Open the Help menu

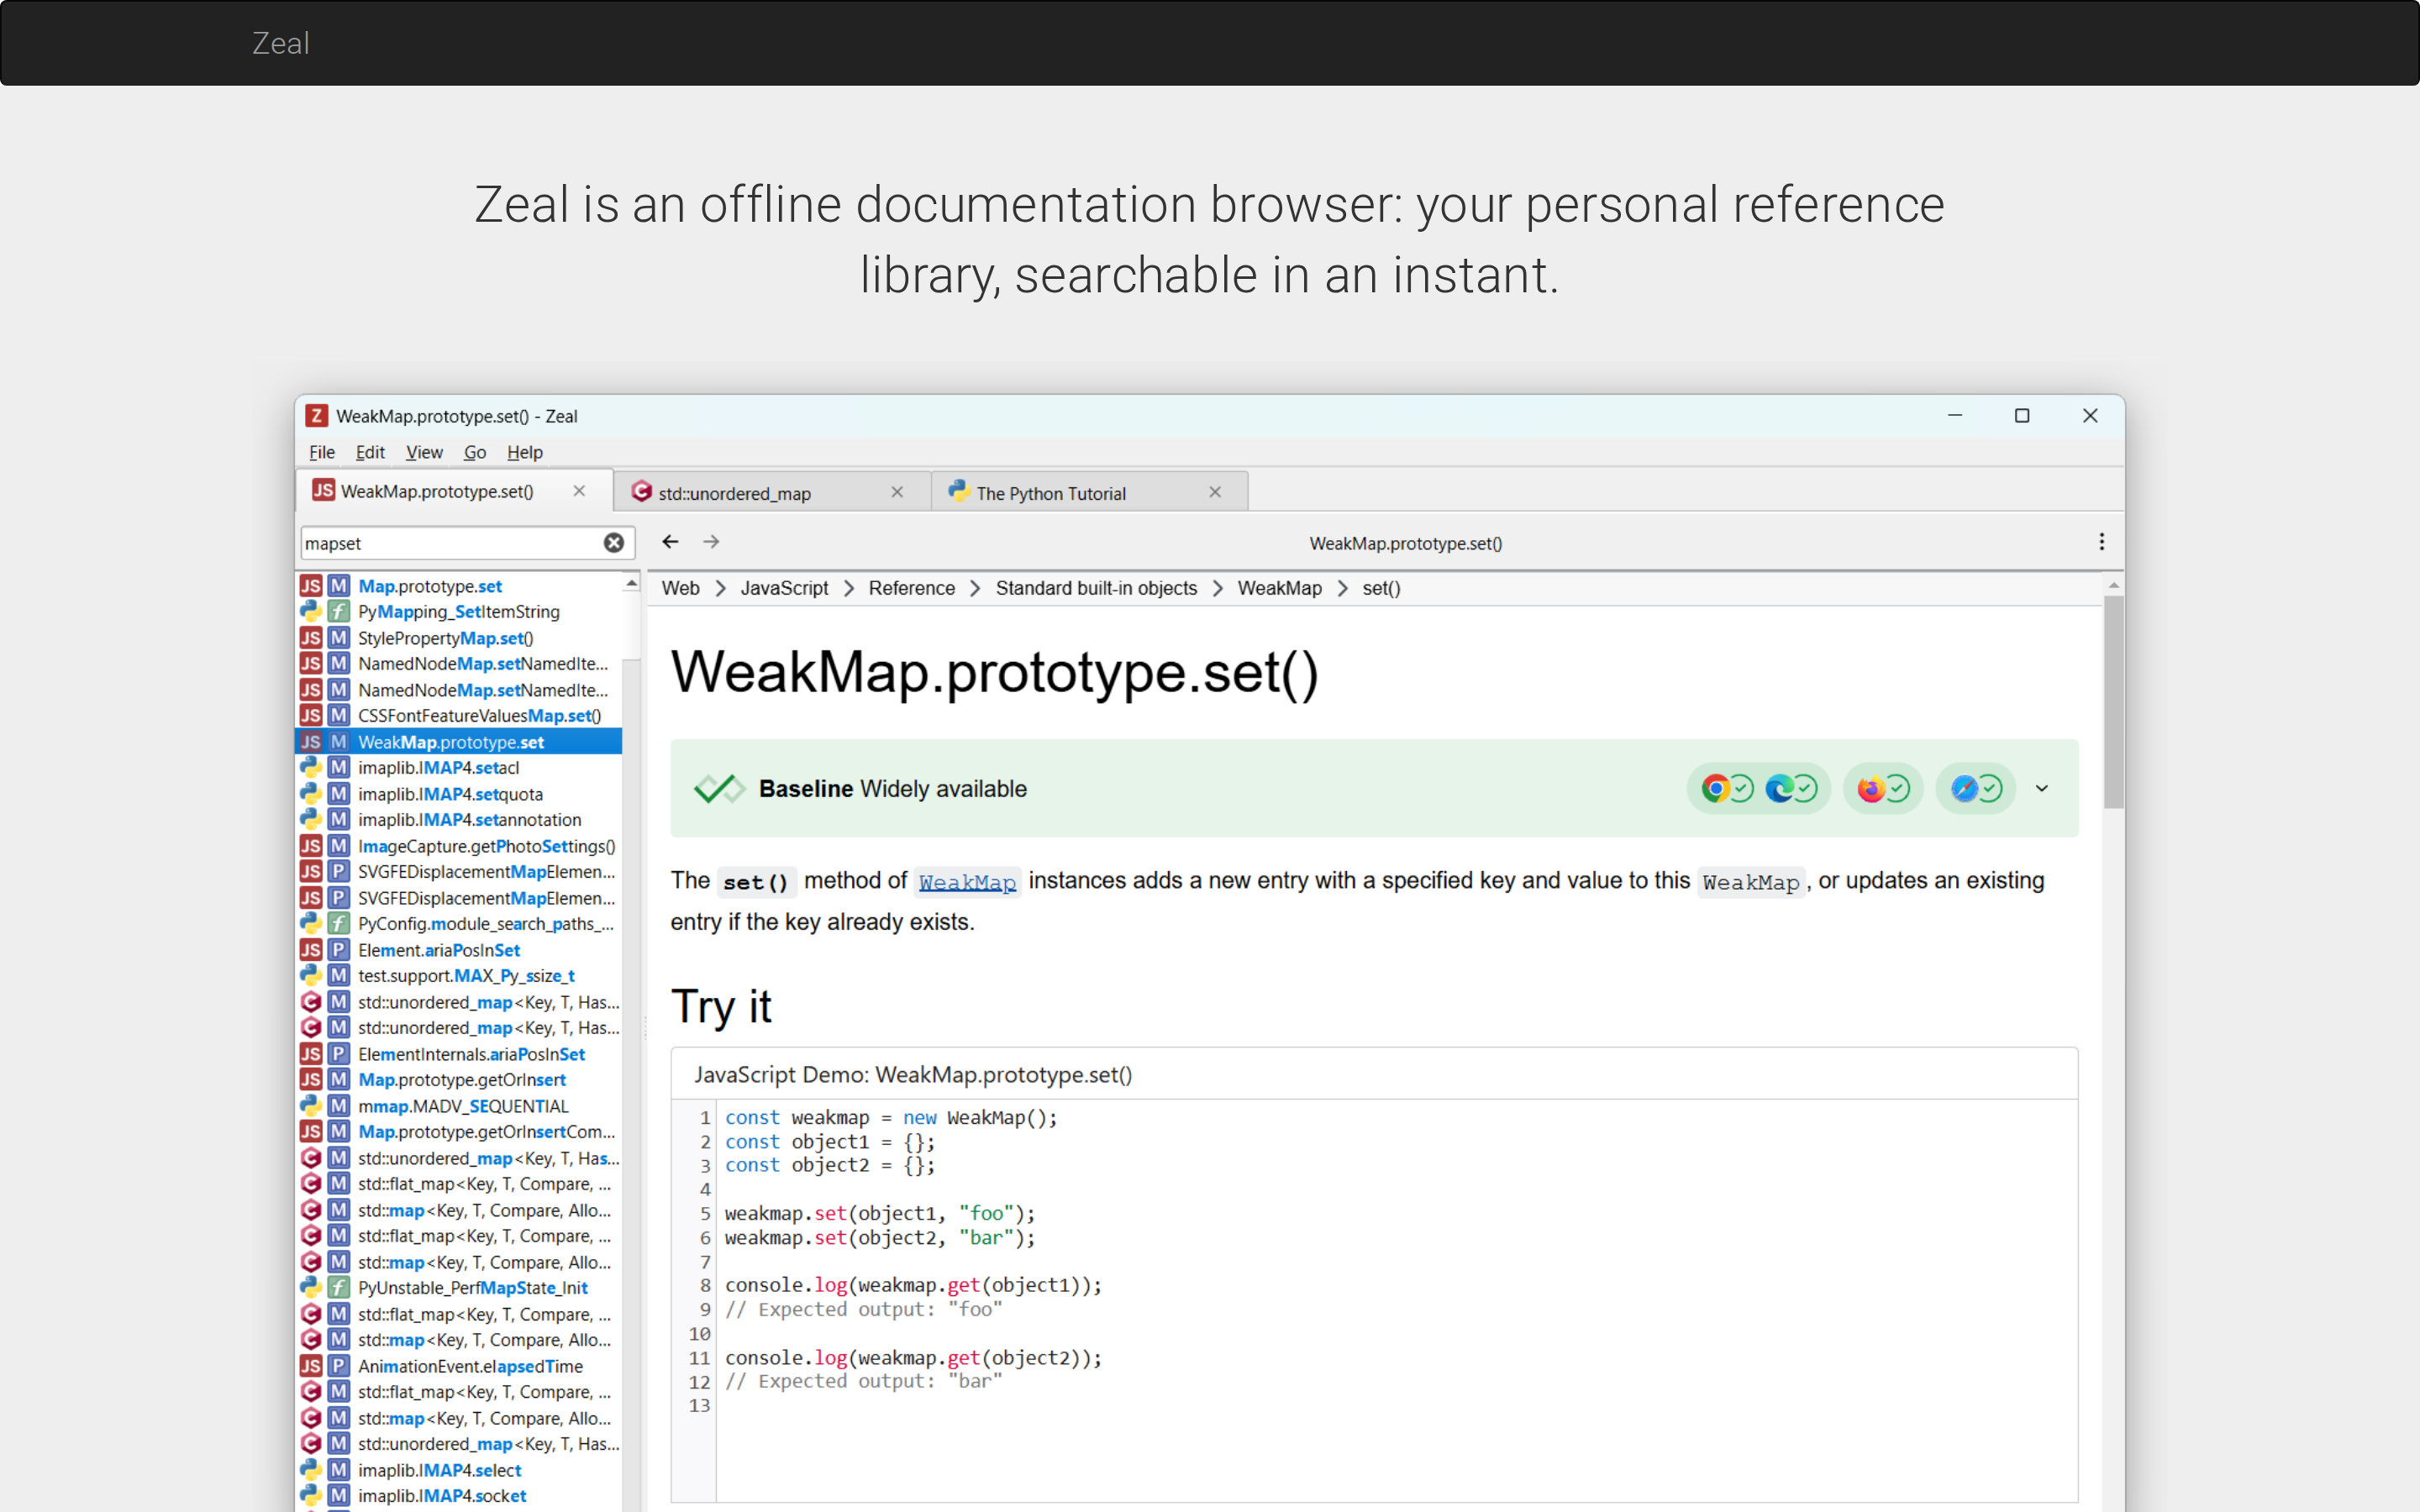pos(524,452)
